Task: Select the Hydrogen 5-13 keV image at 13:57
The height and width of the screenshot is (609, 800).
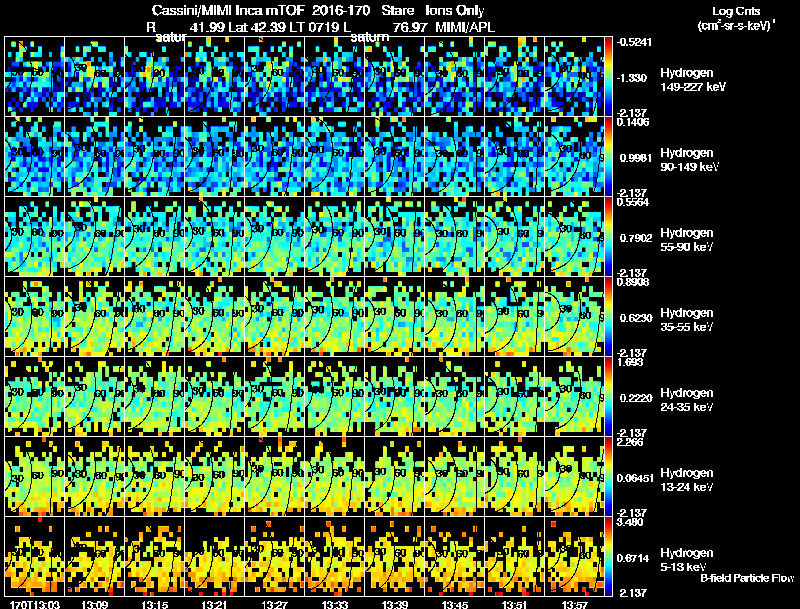Action: coord(574,556)
